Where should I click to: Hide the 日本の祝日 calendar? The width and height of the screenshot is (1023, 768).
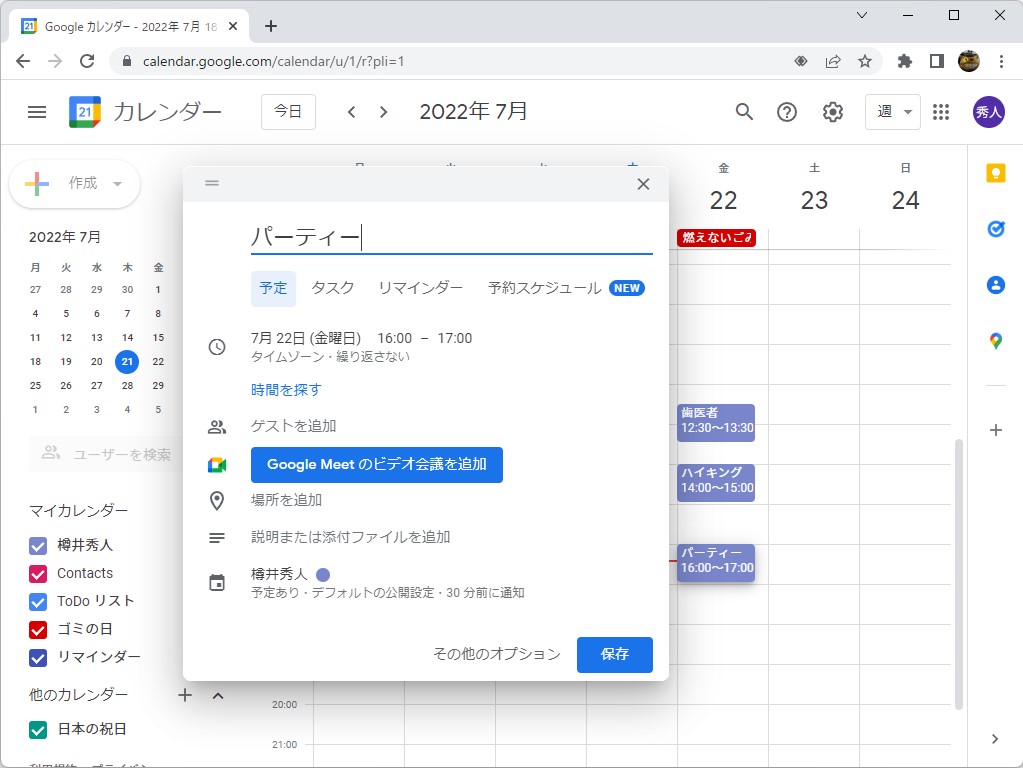37,730
